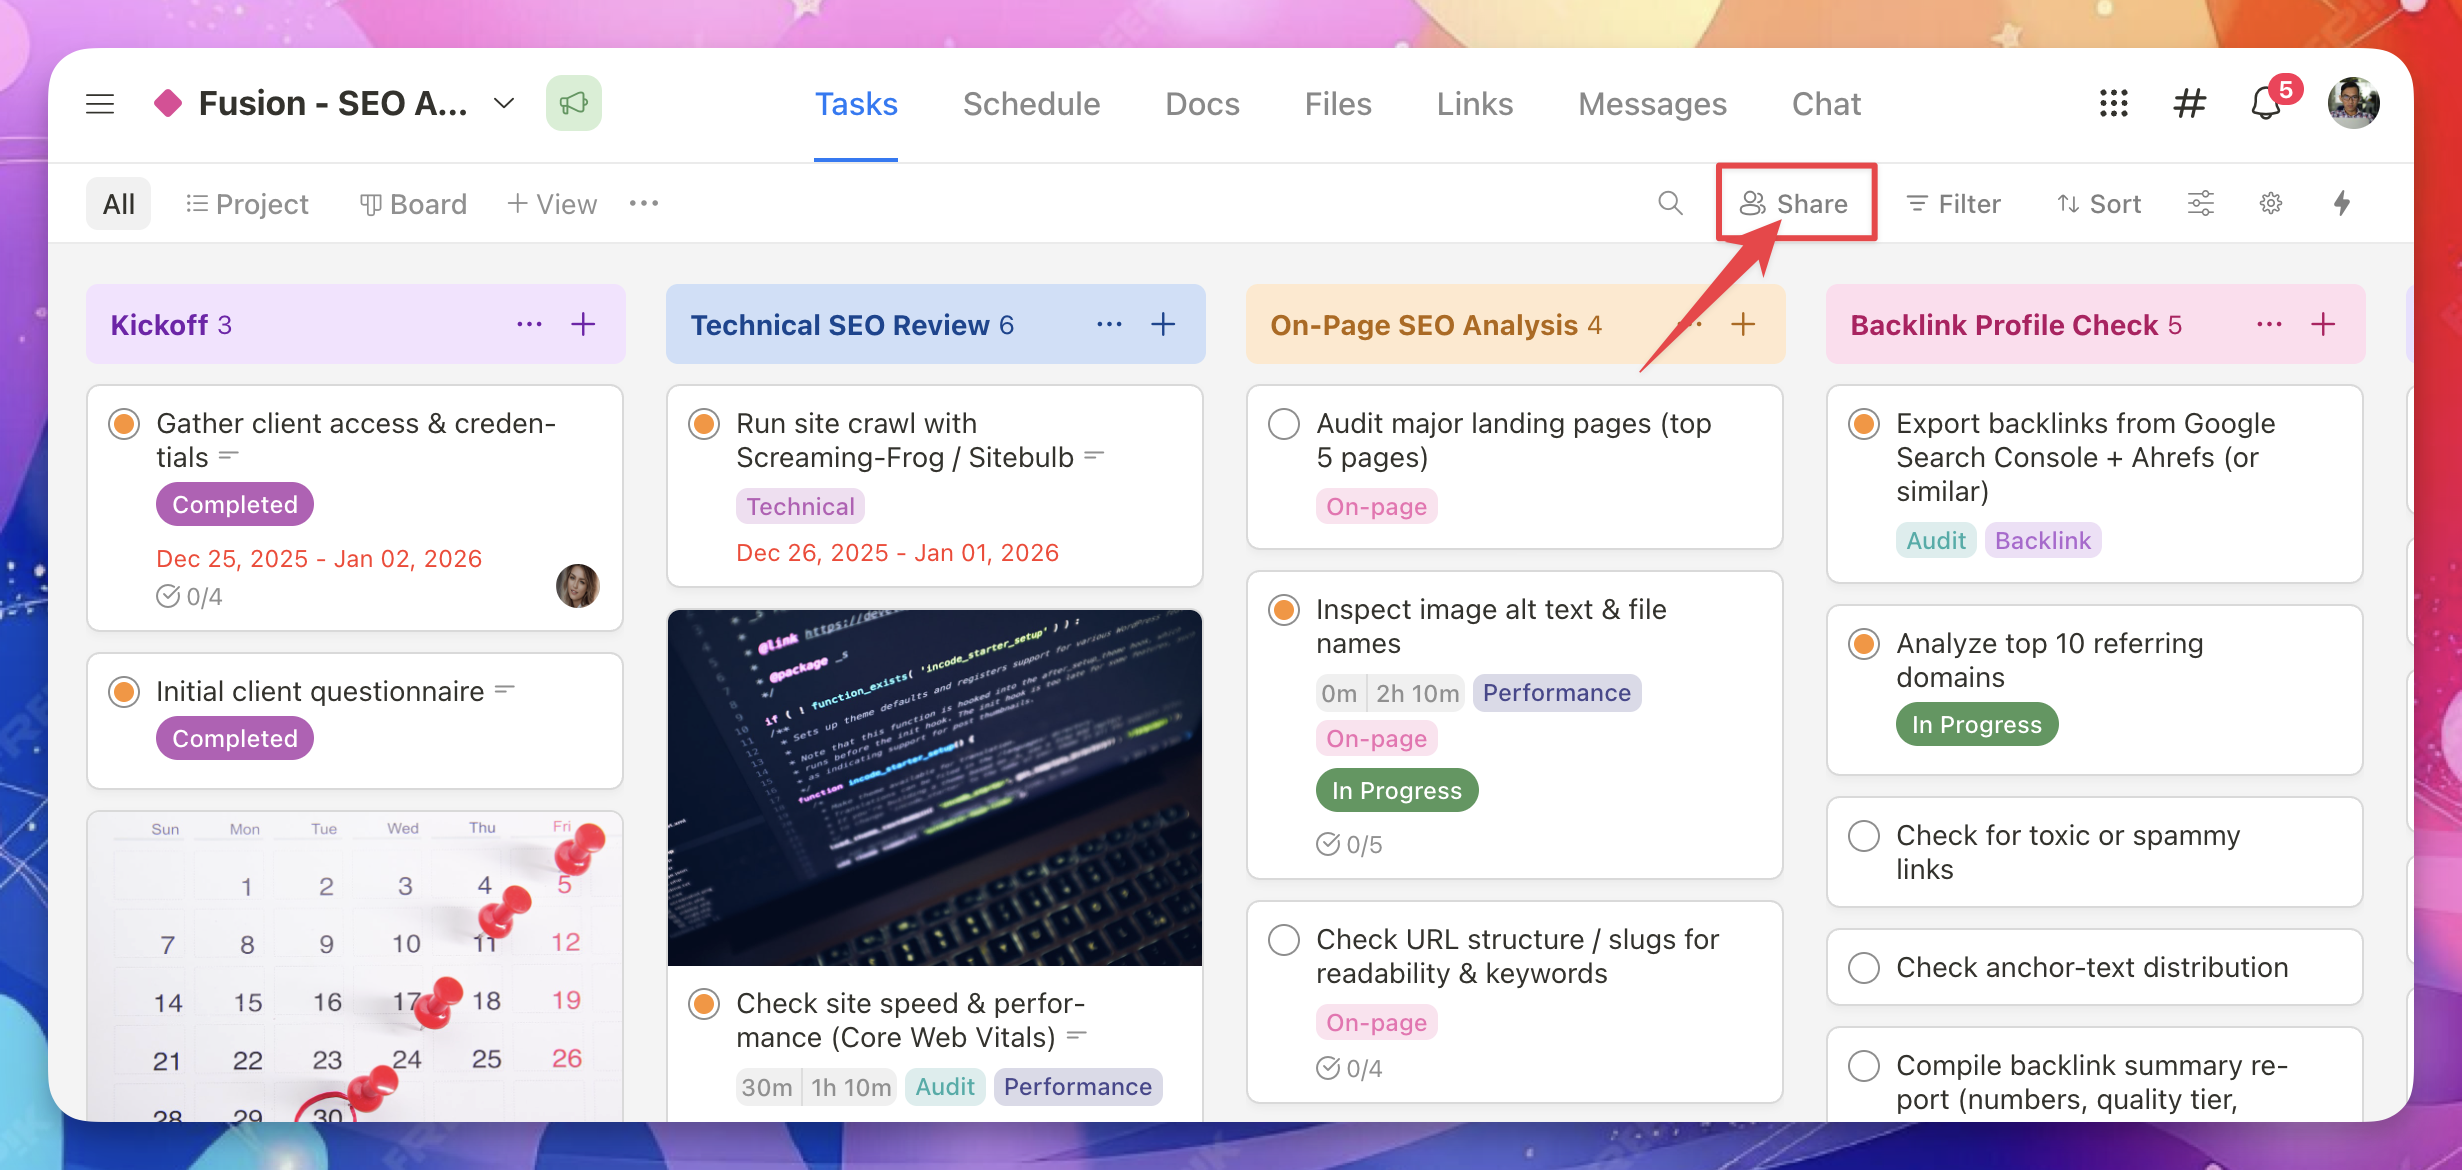The height and width of the screenshot is (1170, 2462).
Task: Click the search magnifier icon
Action: click(x=1670, y=204)
